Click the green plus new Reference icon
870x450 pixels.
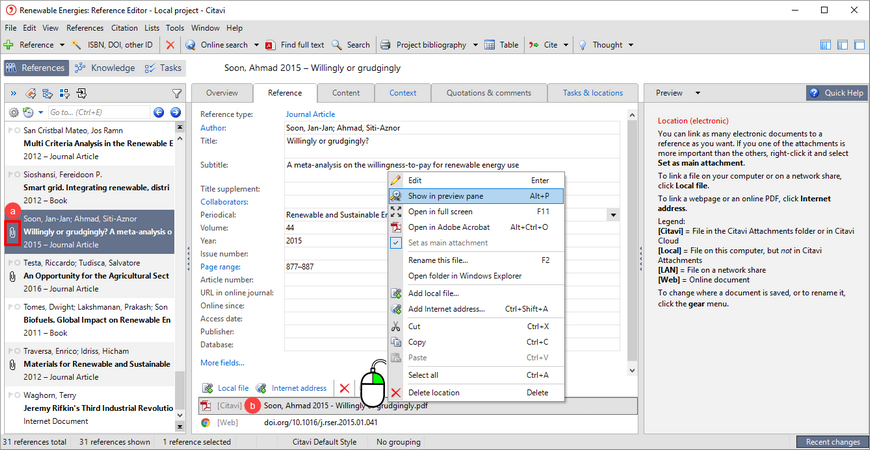(8, 45)
